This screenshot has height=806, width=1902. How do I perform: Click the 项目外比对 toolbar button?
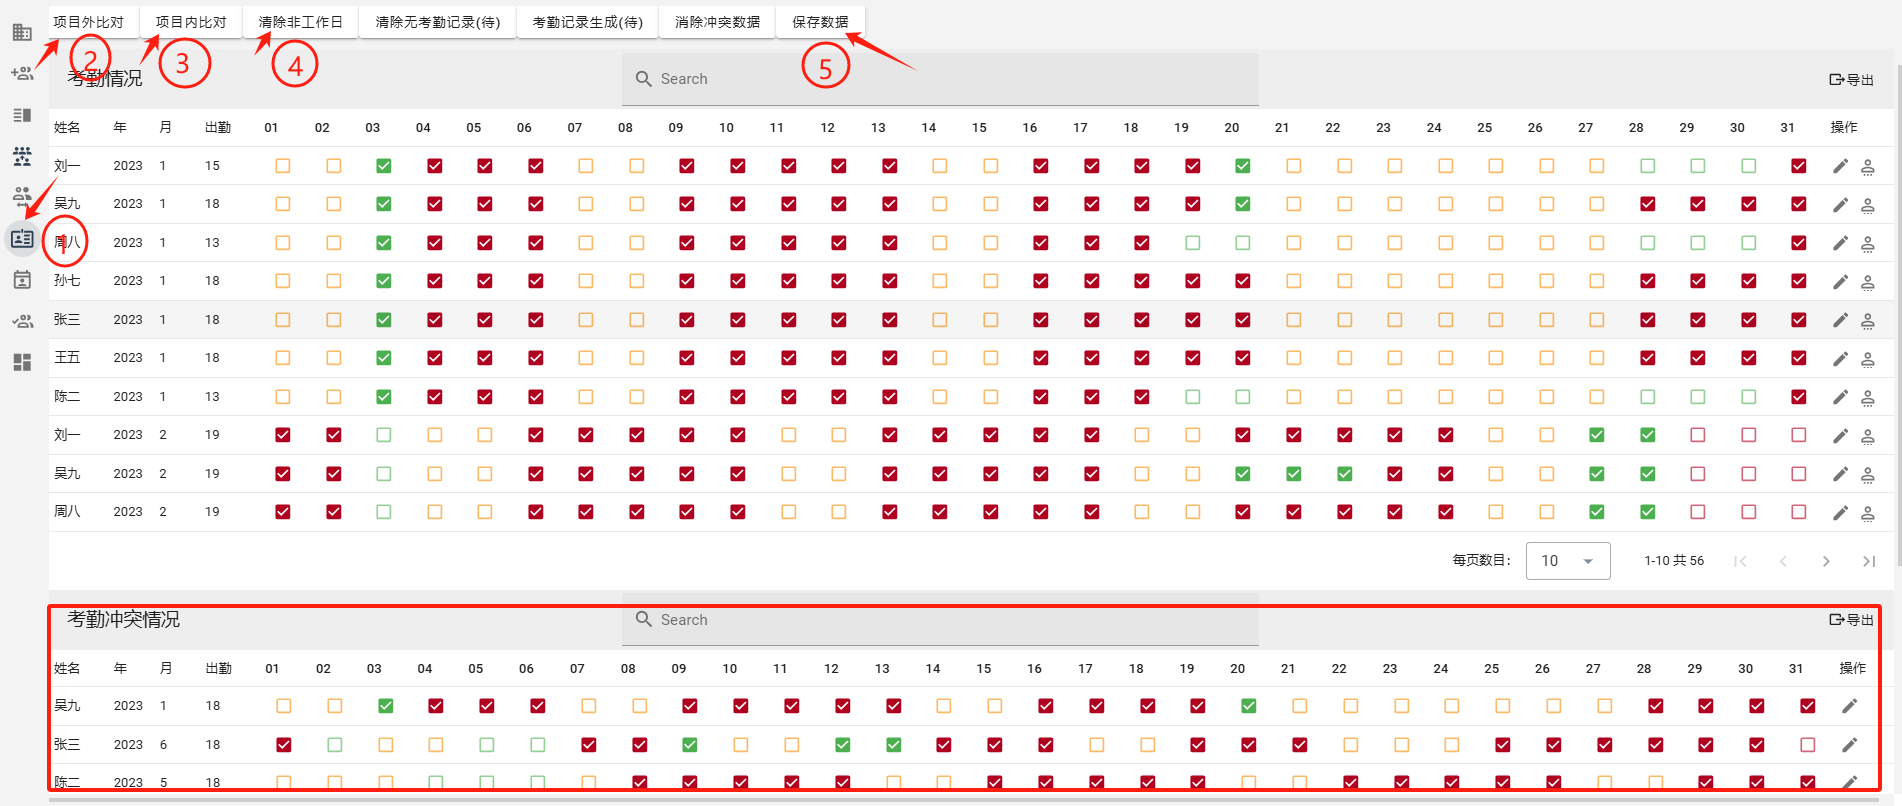click(x=89, y=22)
